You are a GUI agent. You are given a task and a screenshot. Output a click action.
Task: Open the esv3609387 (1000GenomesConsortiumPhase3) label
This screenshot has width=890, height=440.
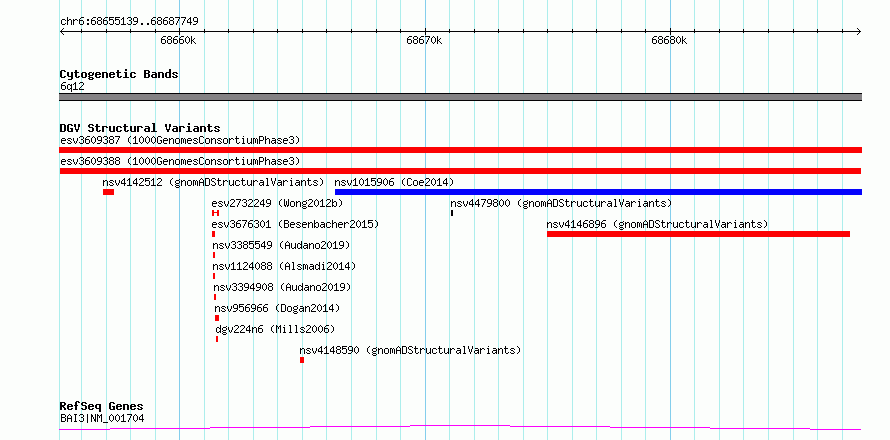pos(180,140)
